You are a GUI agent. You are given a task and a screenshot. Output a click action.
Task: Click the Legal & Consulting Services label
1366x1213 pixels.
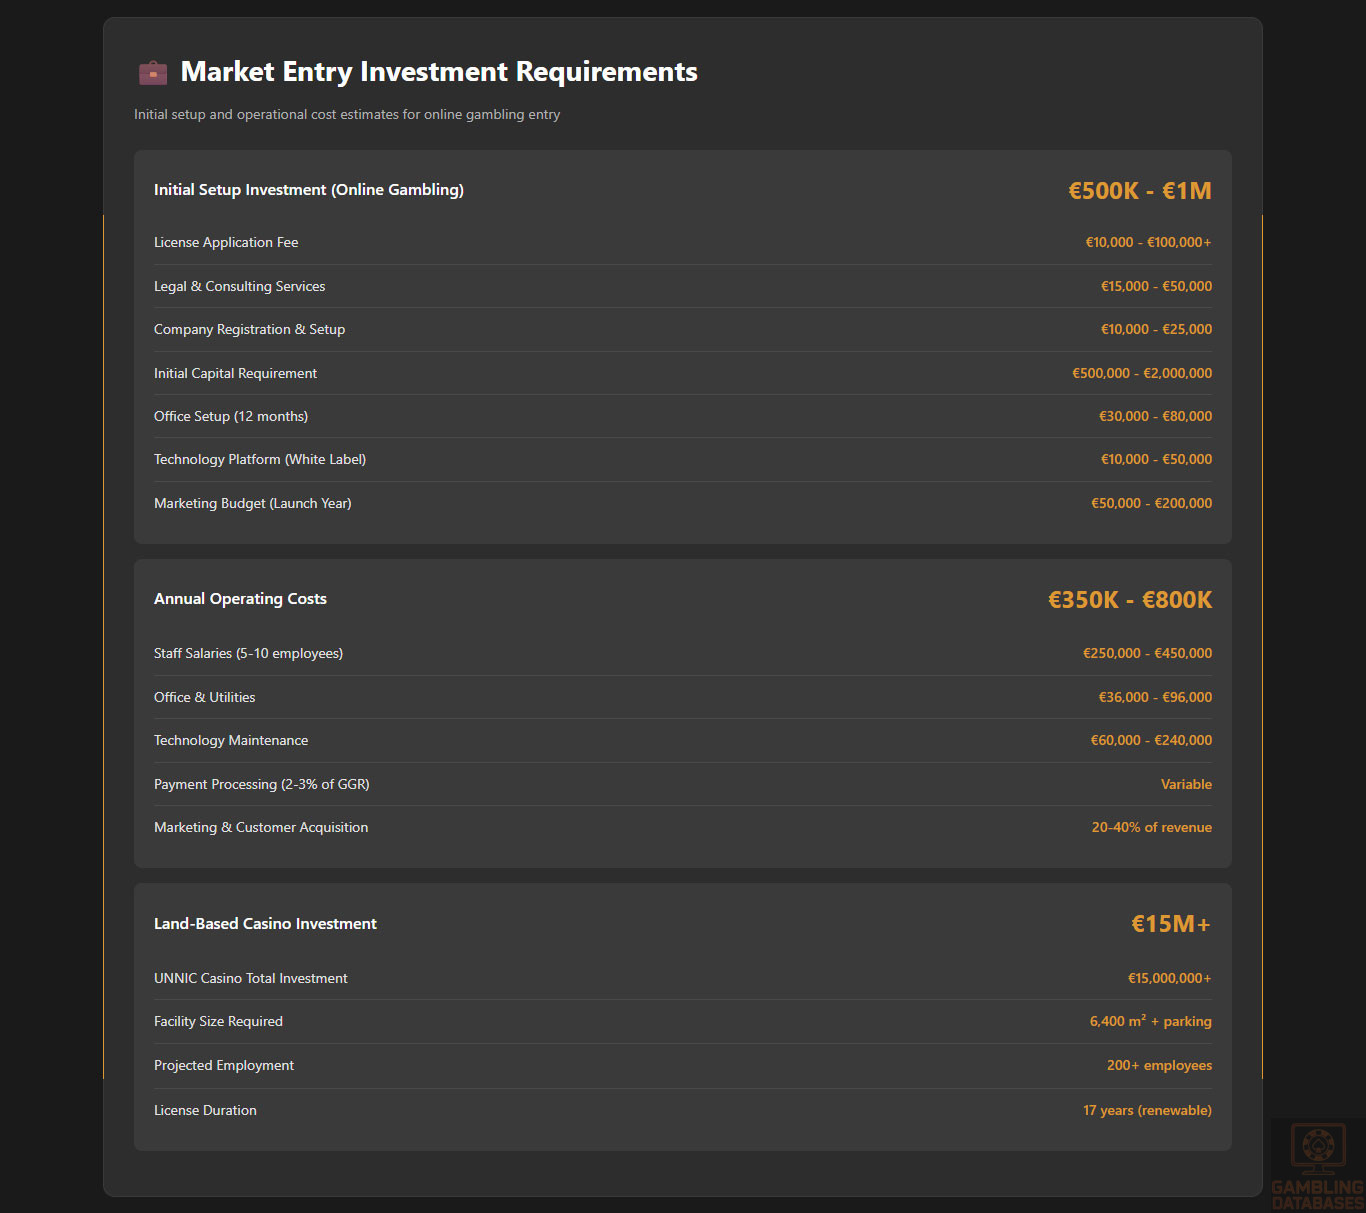(x=240, y=287)
